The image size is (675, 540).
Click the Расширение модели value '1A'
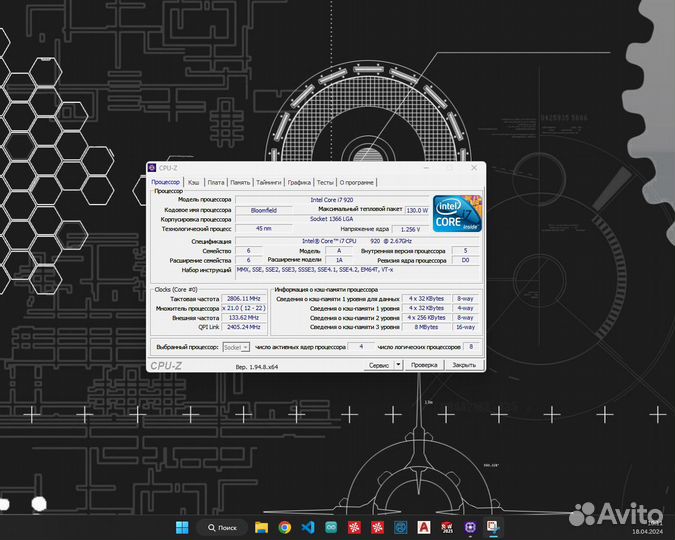[339, 260]
